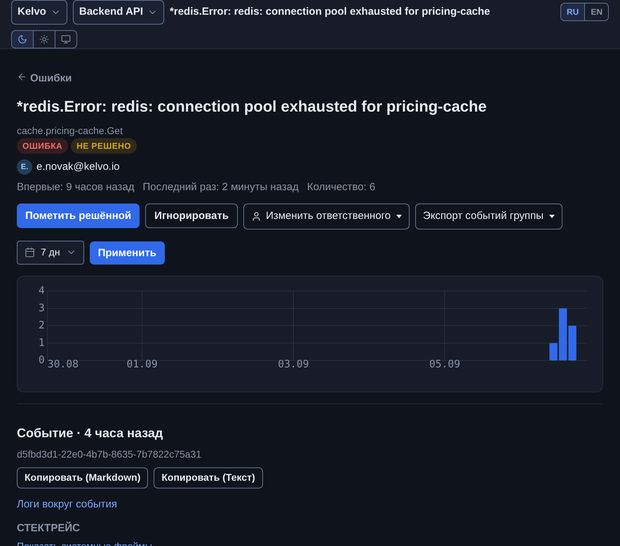Click the tallest bar in the chart
The width and height of the screenshot is (620, 546).
tap(563, 334)
